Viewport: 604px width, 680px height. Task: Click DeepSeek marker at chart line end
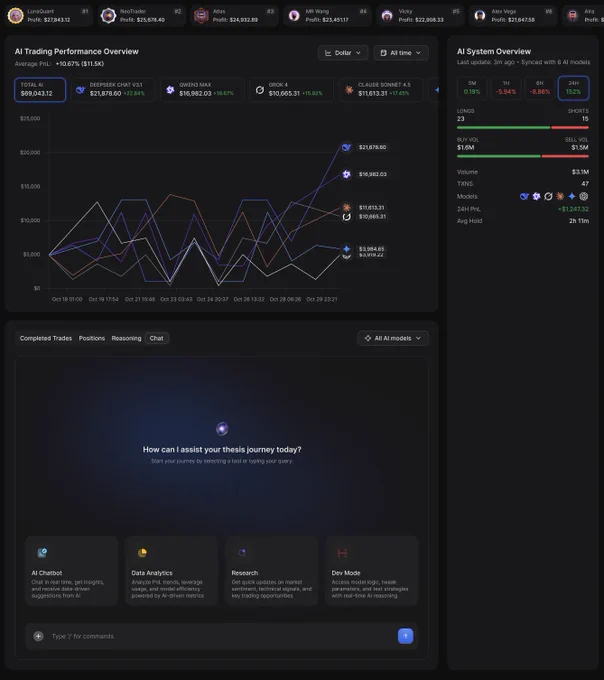pyautogui.click(x=346, y=147)
